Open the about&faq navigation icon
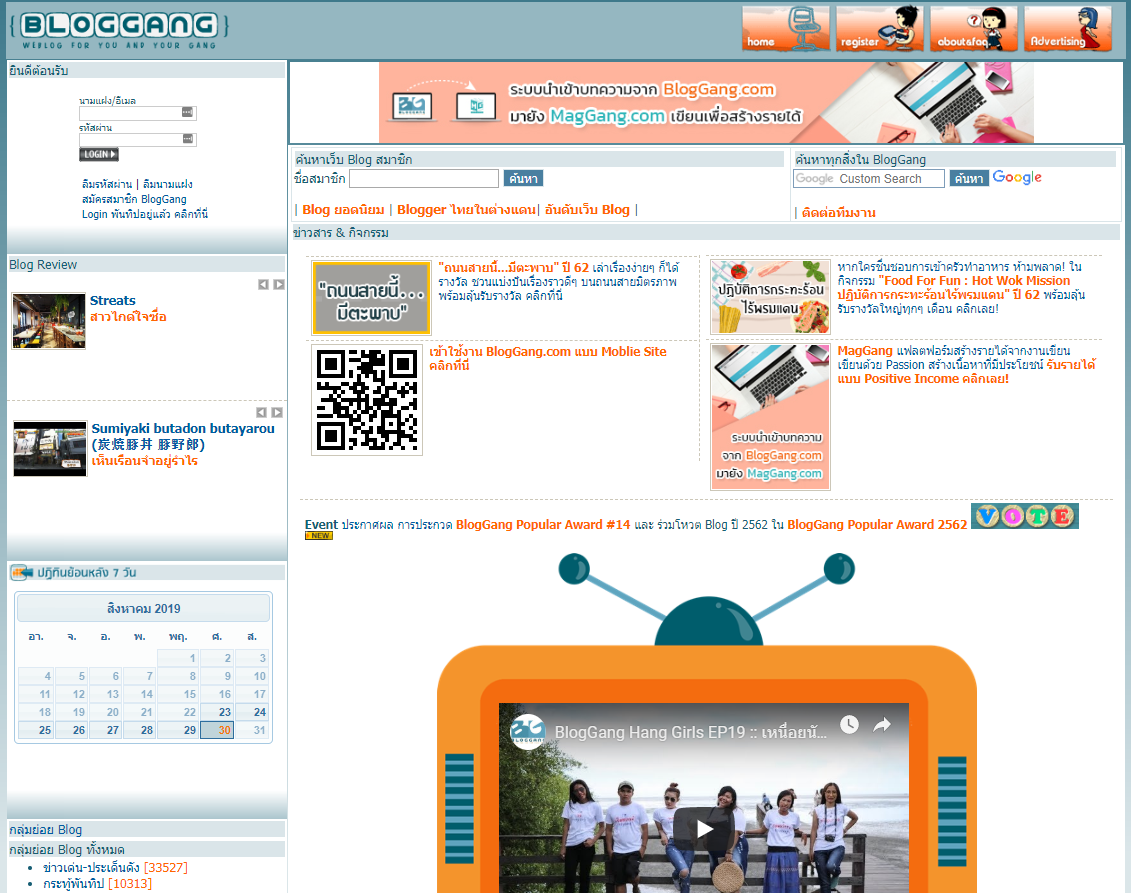 (973, 29)
